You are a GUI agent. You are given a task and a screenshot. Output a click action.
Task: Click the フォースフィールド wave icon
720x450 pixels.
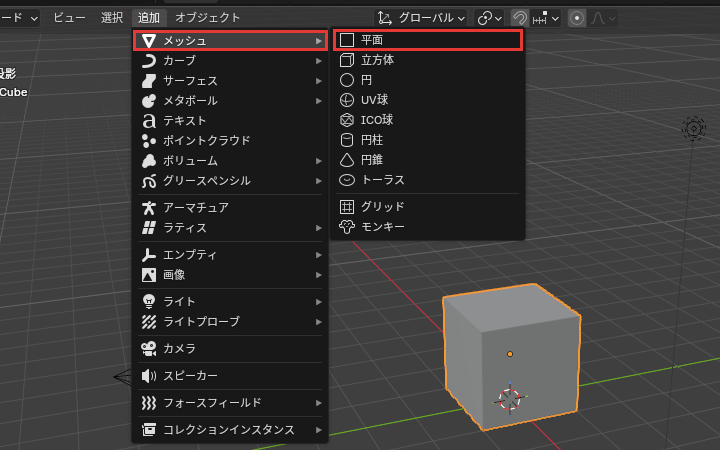click(x=148, y=403)
